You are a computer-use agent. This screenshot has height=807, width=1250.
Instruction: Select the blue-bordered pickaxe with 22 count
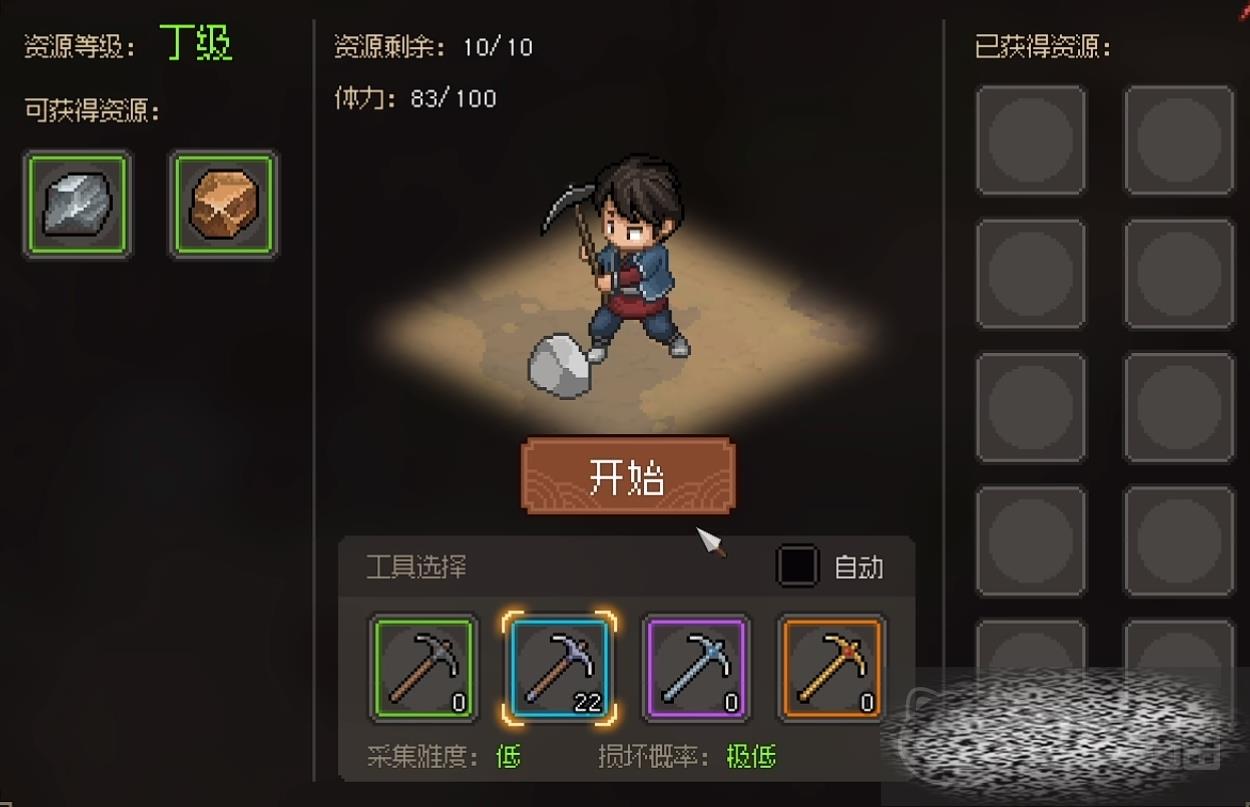[x=559, y=668]
